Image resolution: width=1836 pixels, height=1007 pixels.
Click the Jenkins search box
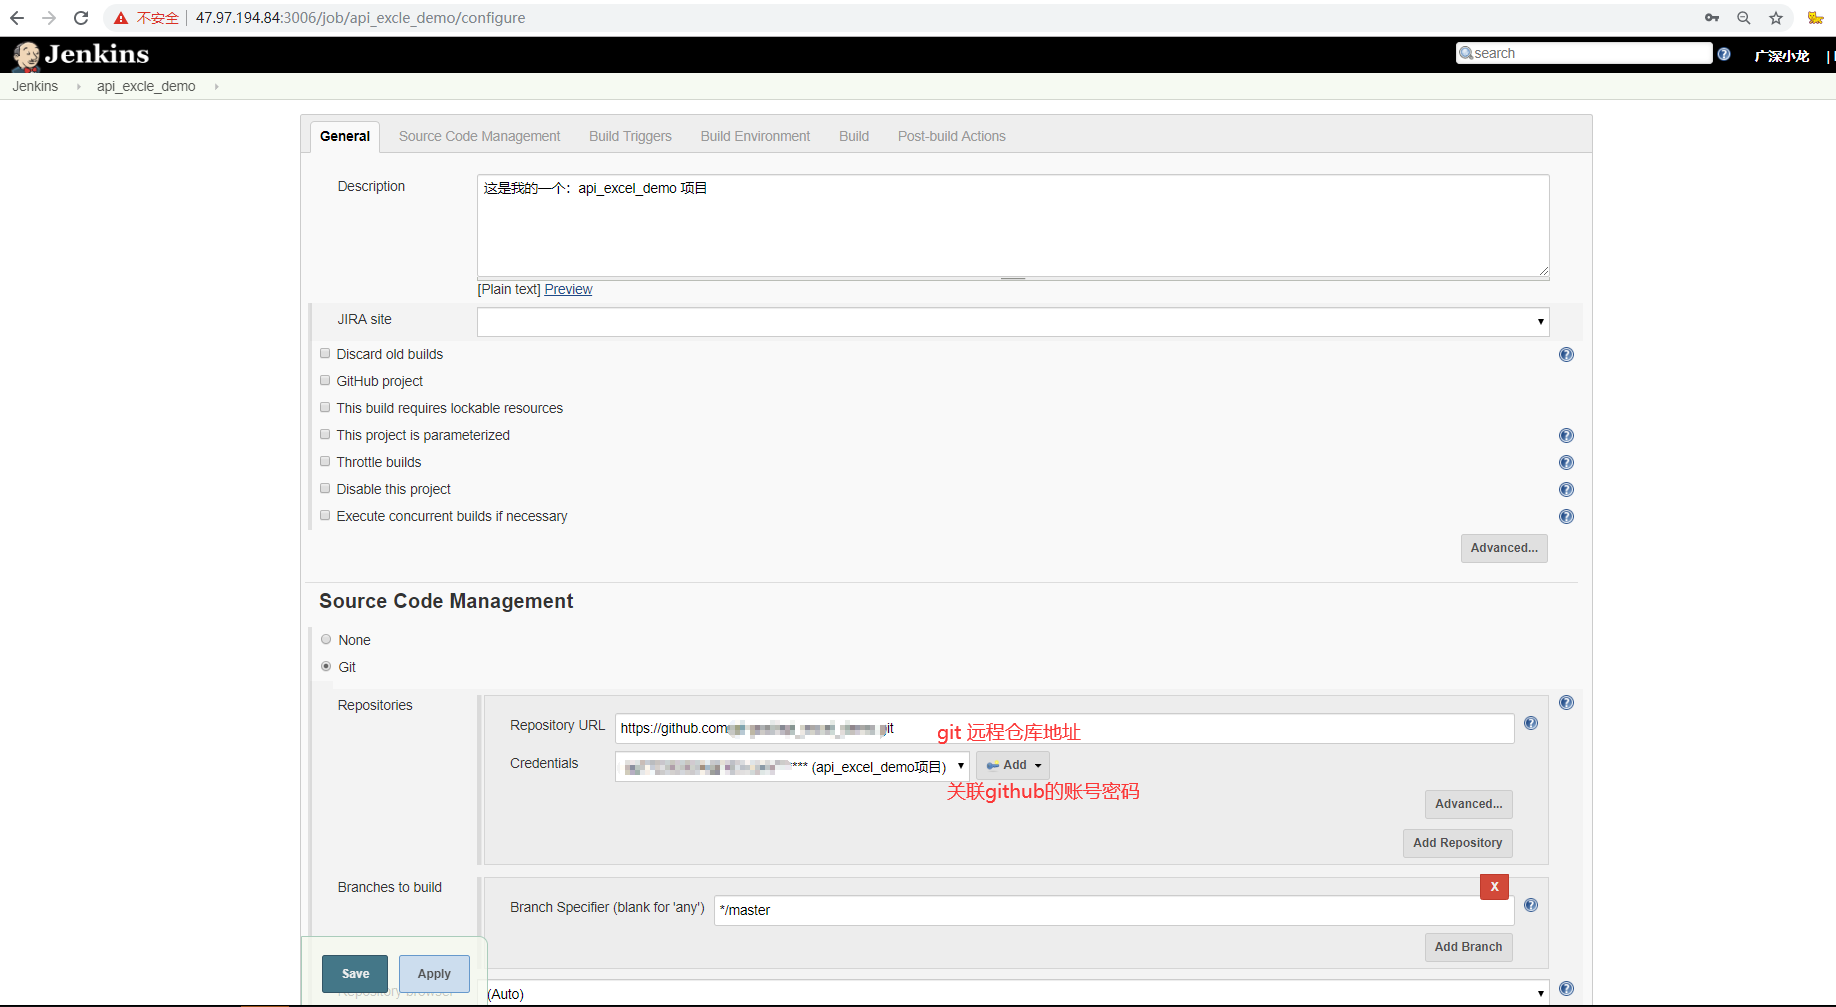(x=1584, y=53)
